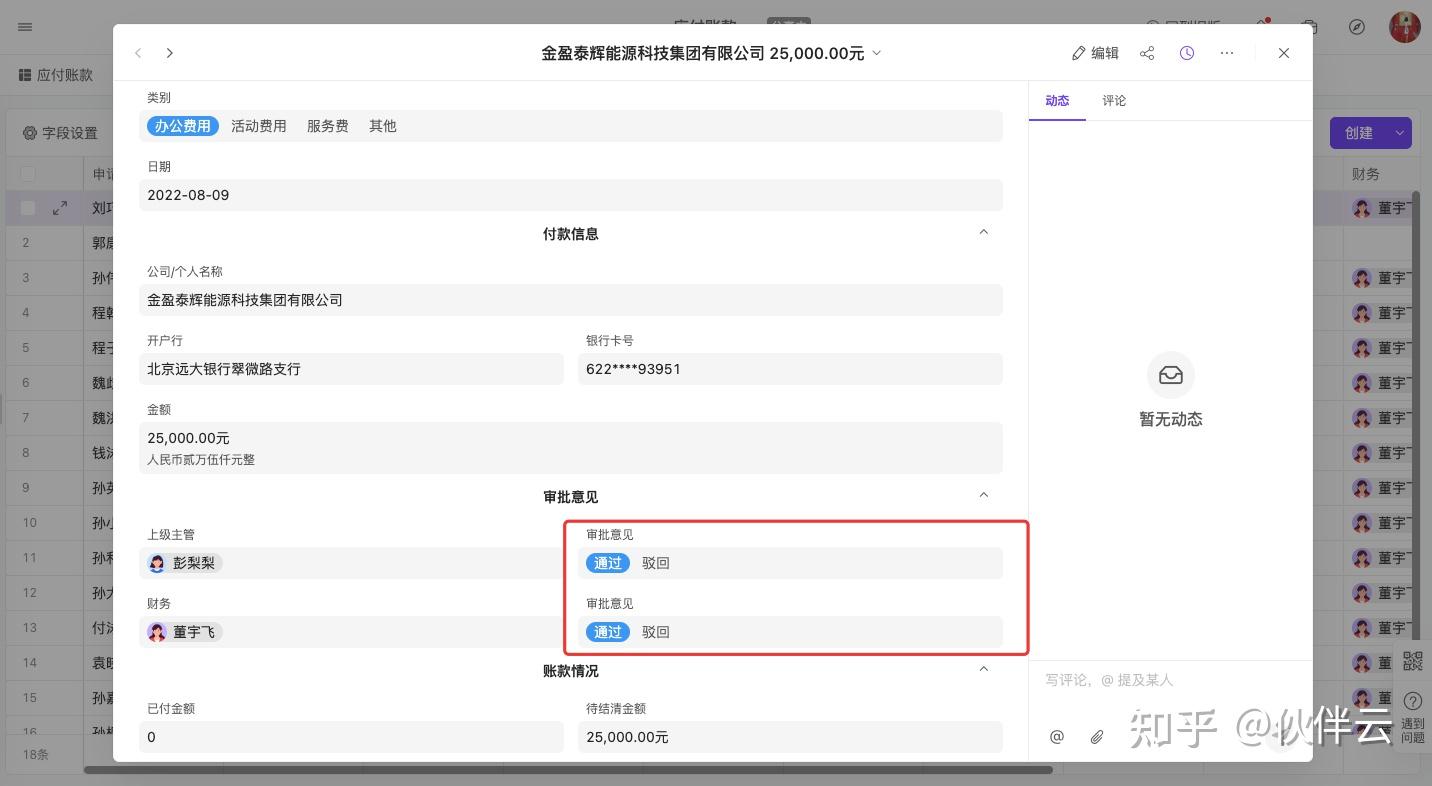
Task: Open the hamburger menu in background window
Action: (x=25, y=27)
